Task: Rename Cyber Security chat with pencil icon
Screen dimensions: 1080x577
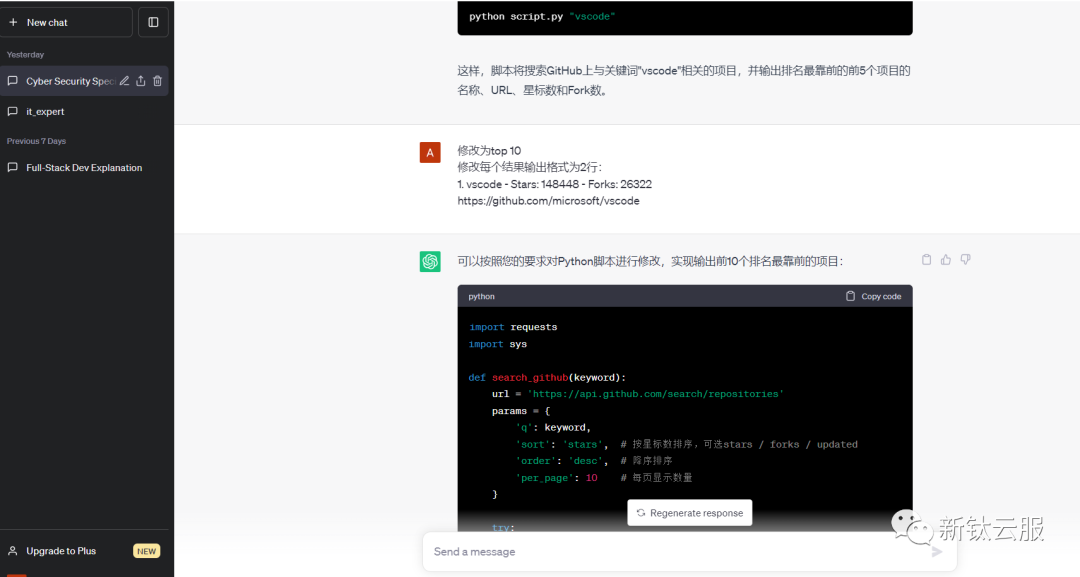Action: tap(124, 81)
